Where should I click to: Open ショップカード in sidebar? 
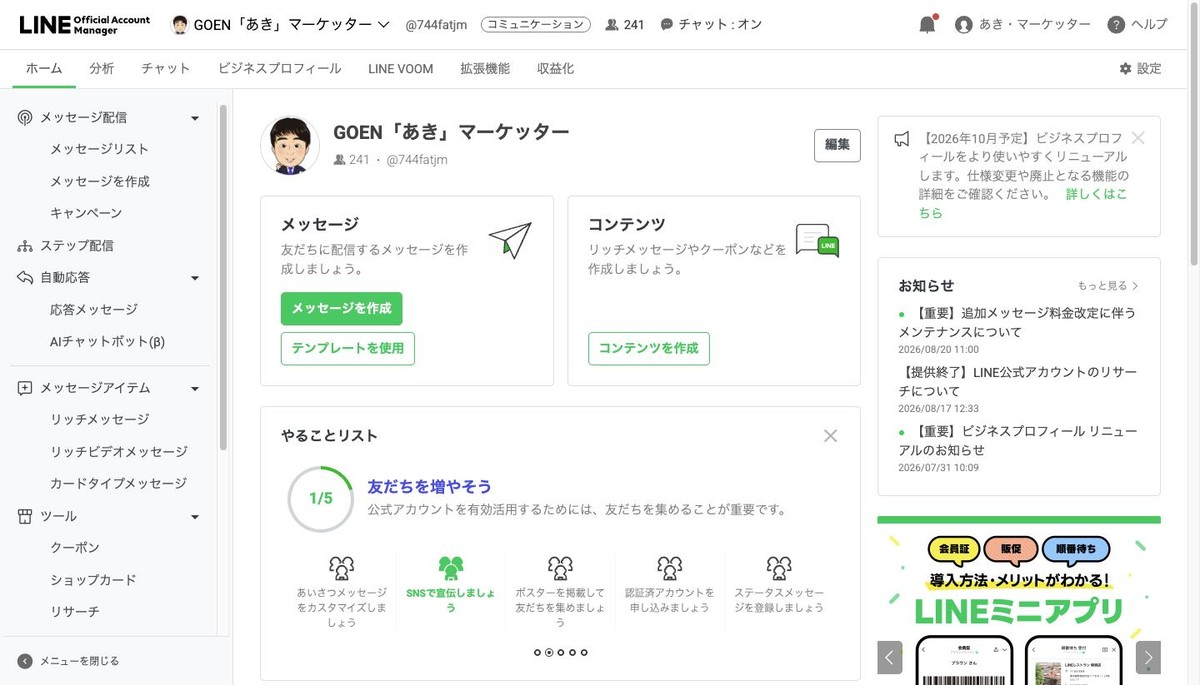point(93,580)
